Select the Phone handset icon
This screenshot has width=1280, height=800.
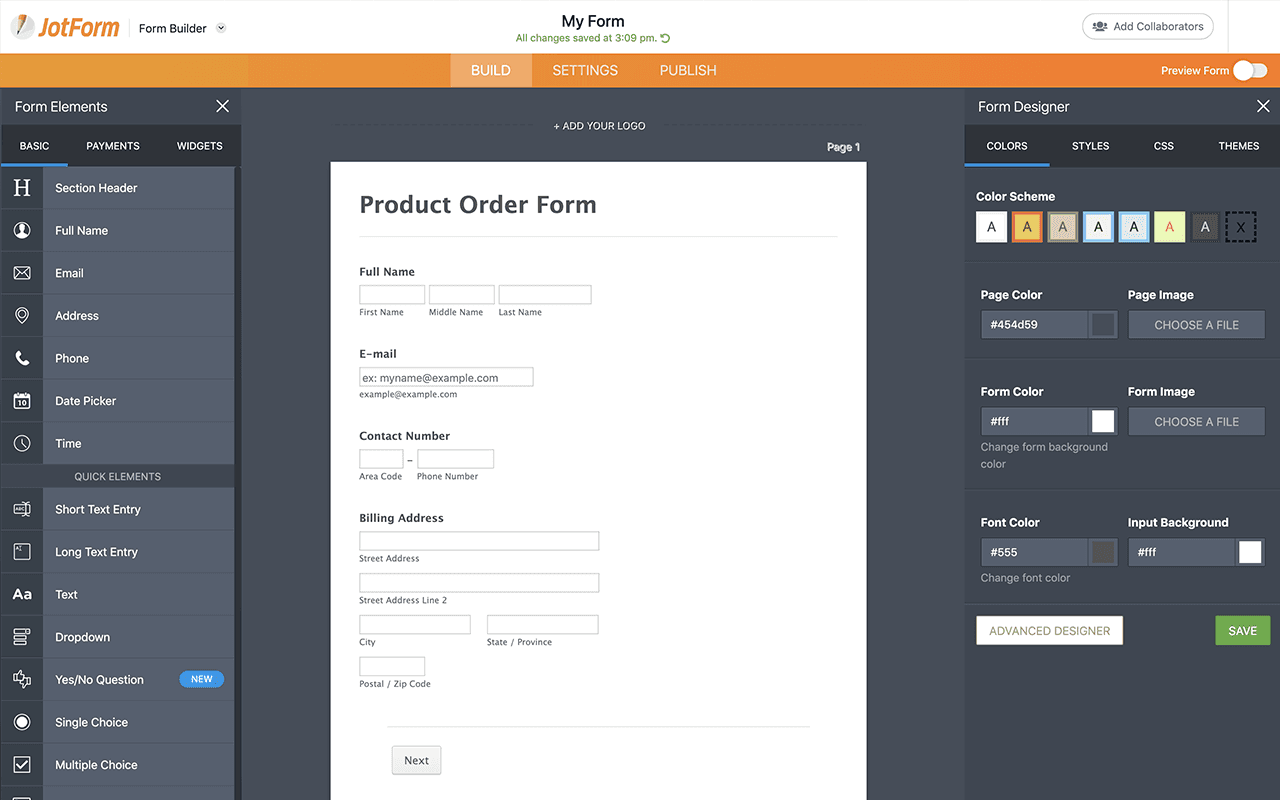(x=22, y=358)
